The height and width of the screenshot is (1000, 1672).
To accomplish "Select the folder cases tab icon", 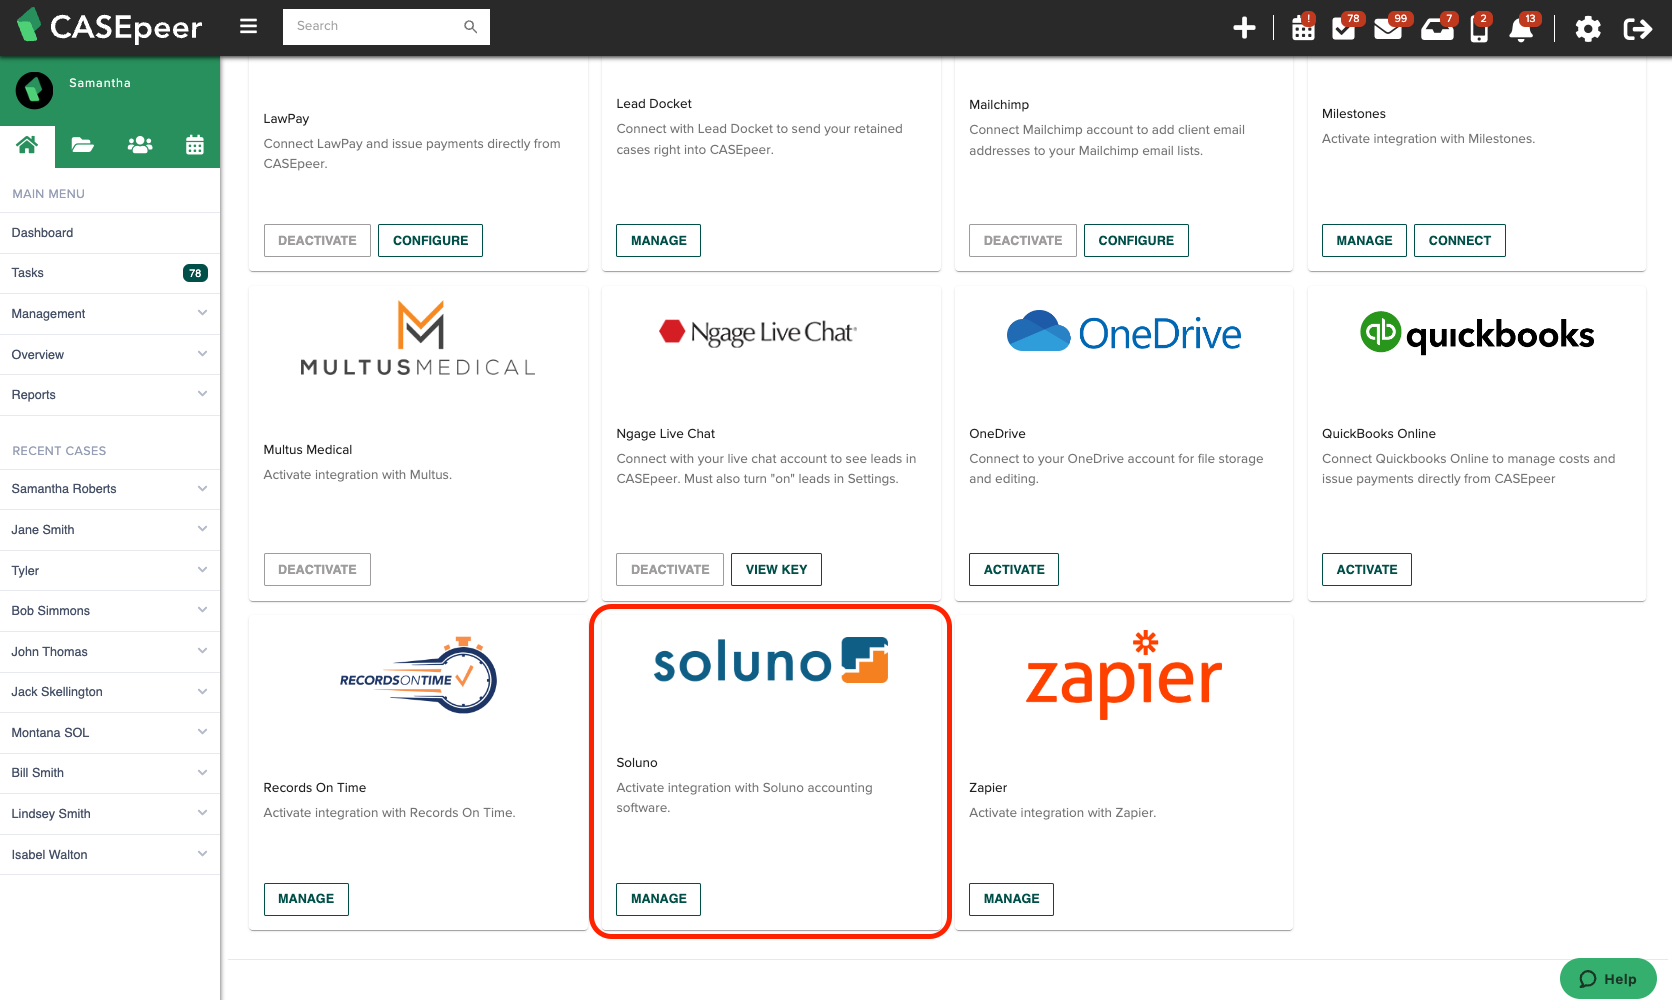I will pyautogui.click(x=83, y=145).
